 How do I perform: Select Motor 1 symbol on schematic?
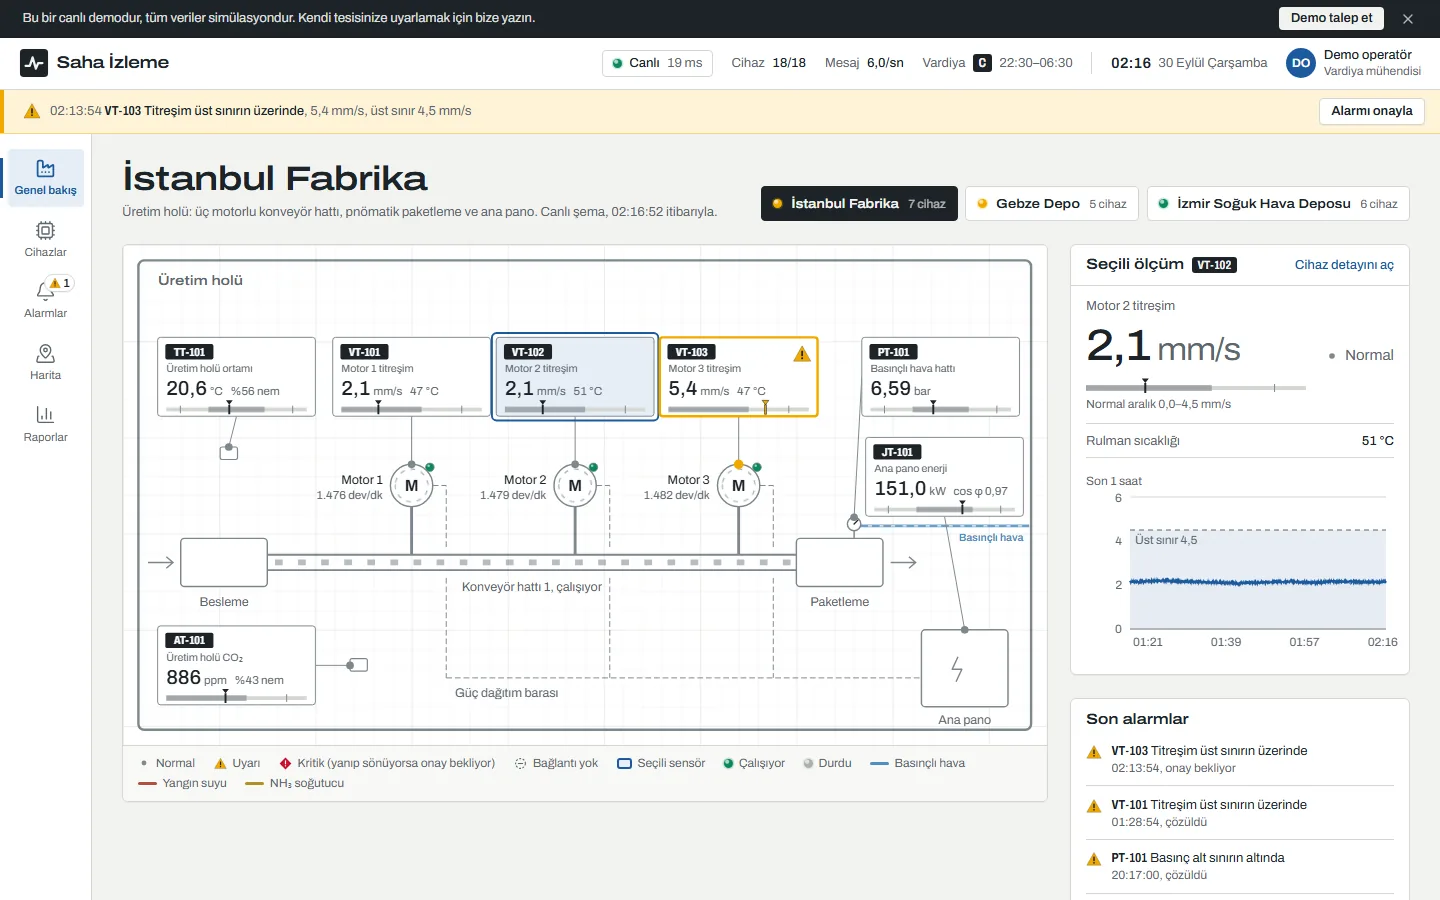(411, 486)
